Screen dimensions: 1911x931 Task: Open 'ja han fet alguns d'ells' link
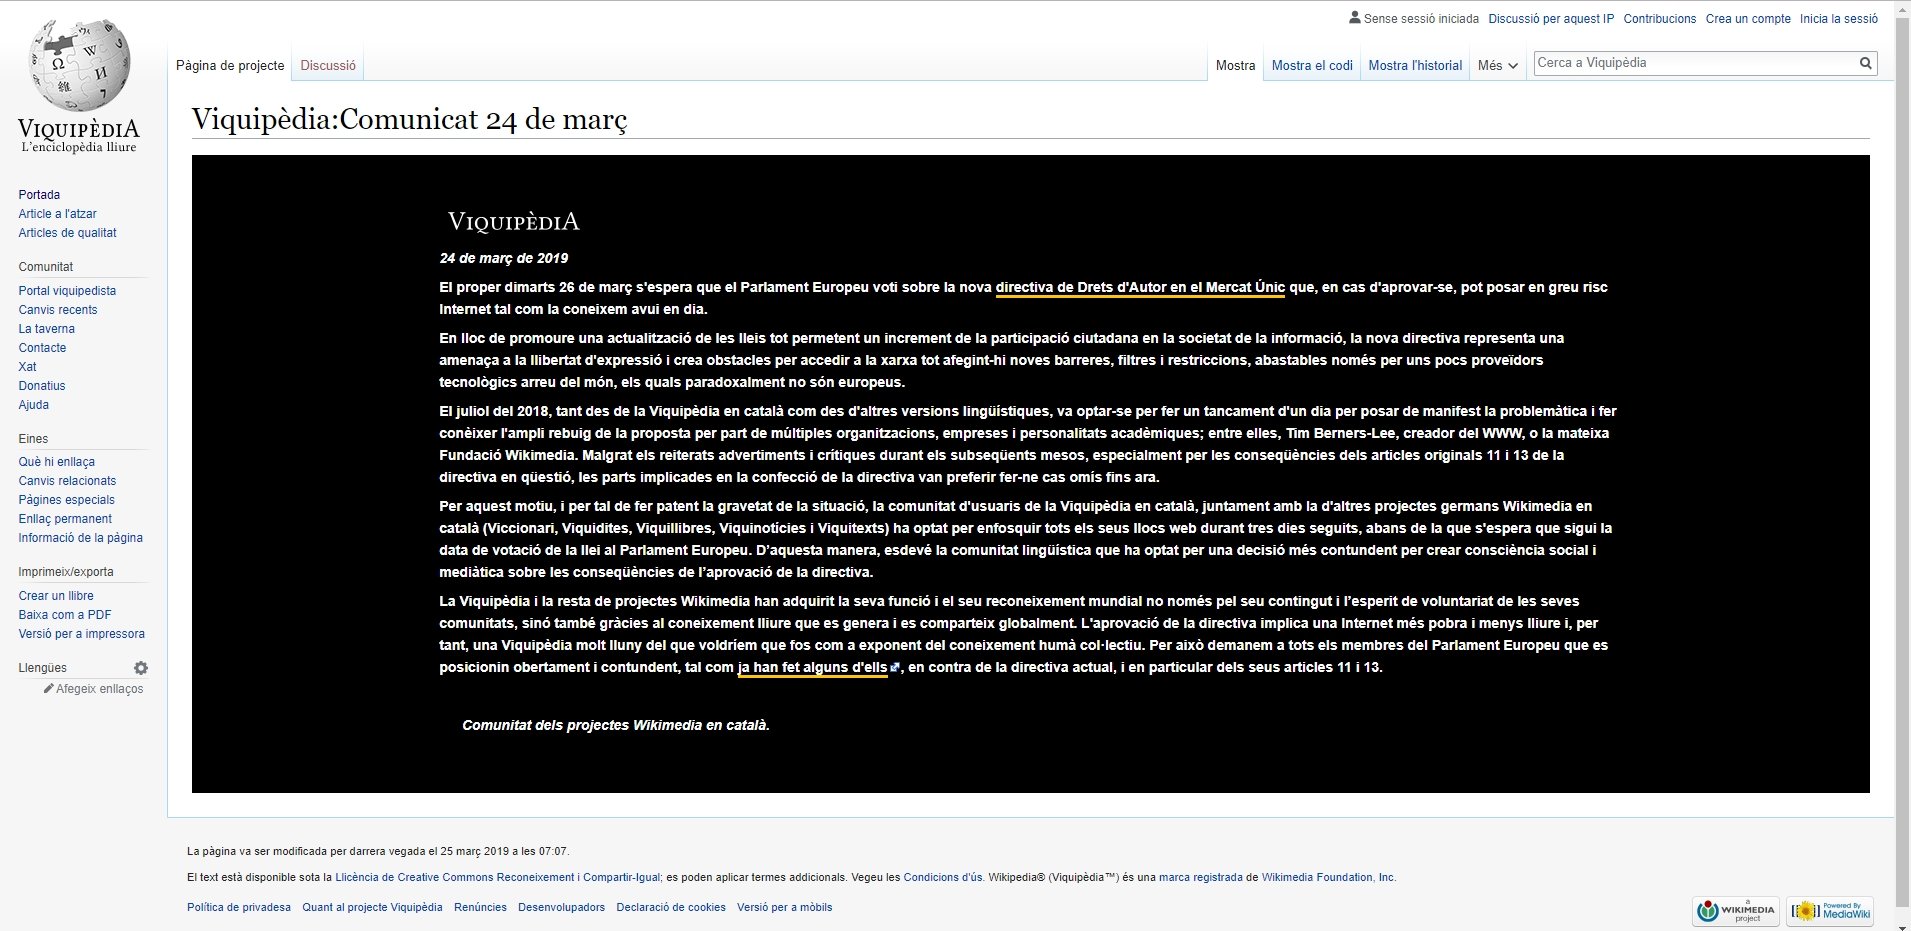pyautogui.click(x=812, y=668)
